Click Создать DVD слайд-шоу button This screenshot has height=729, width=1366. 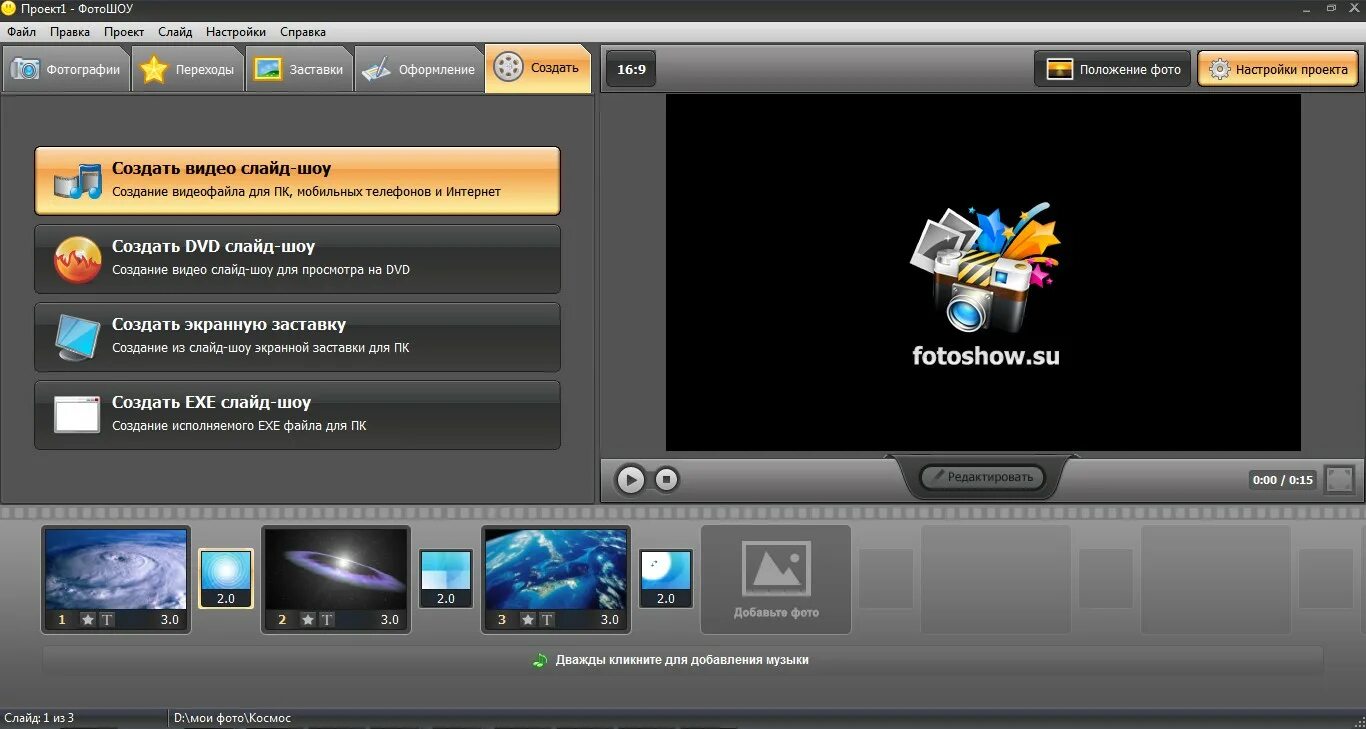297,259
